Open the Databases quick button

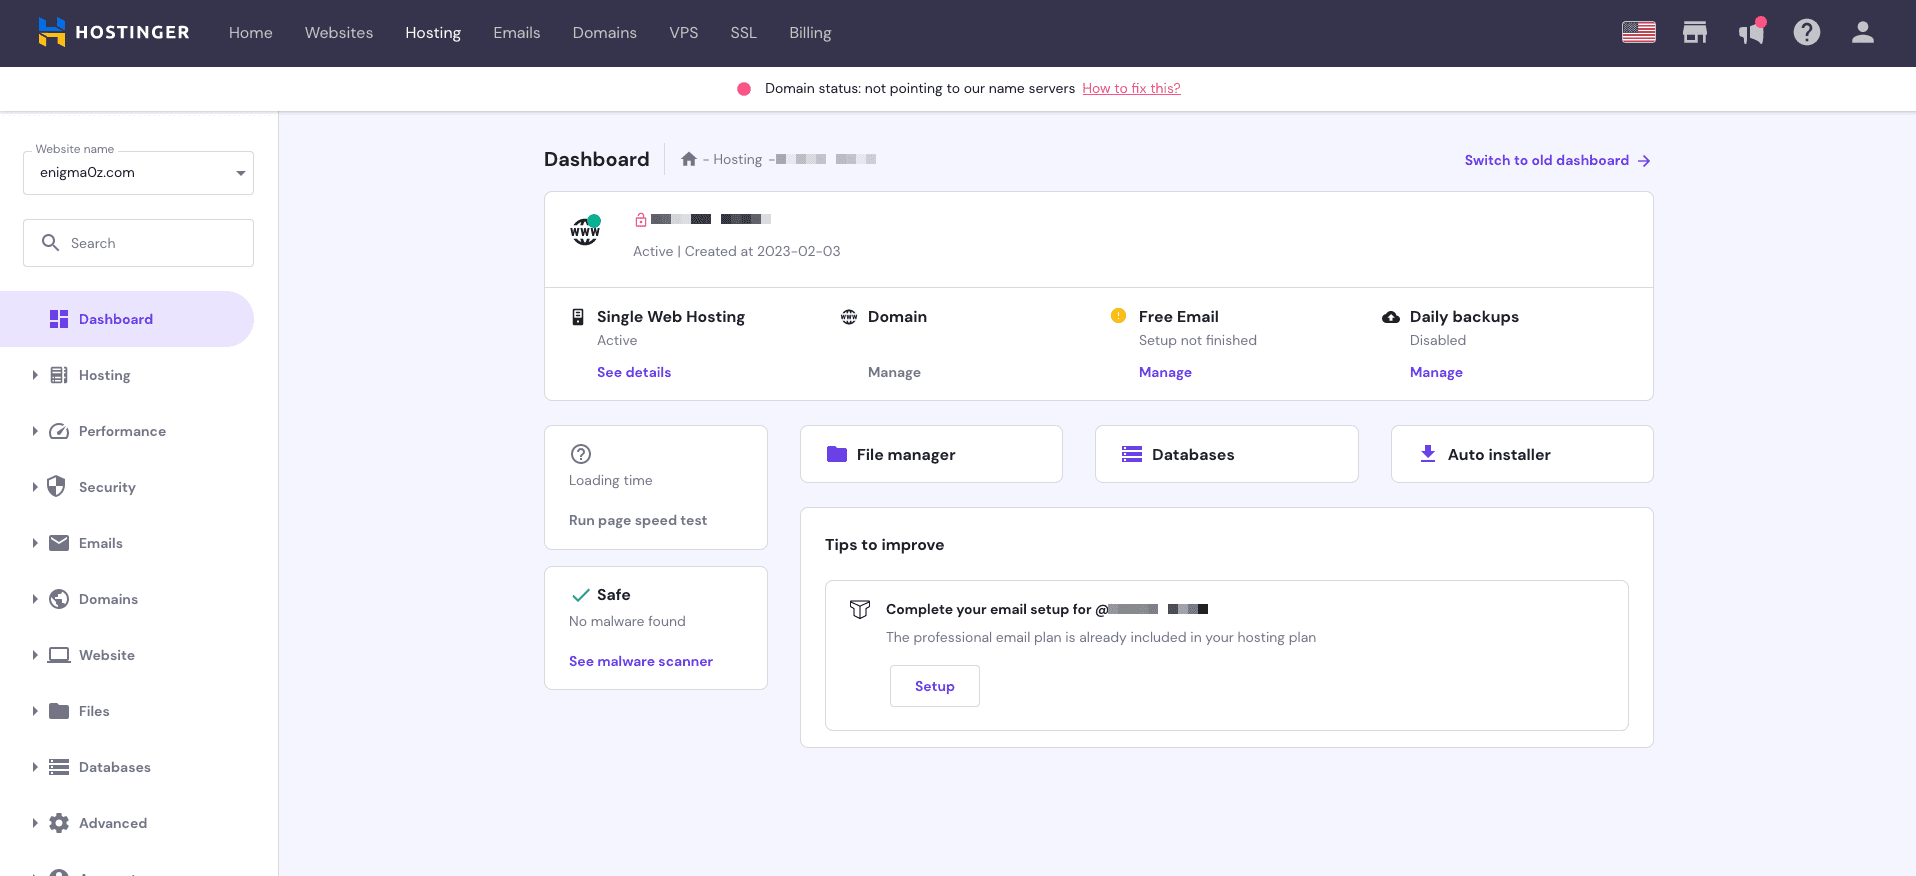pyautogui.click(x=1226, y=454)
